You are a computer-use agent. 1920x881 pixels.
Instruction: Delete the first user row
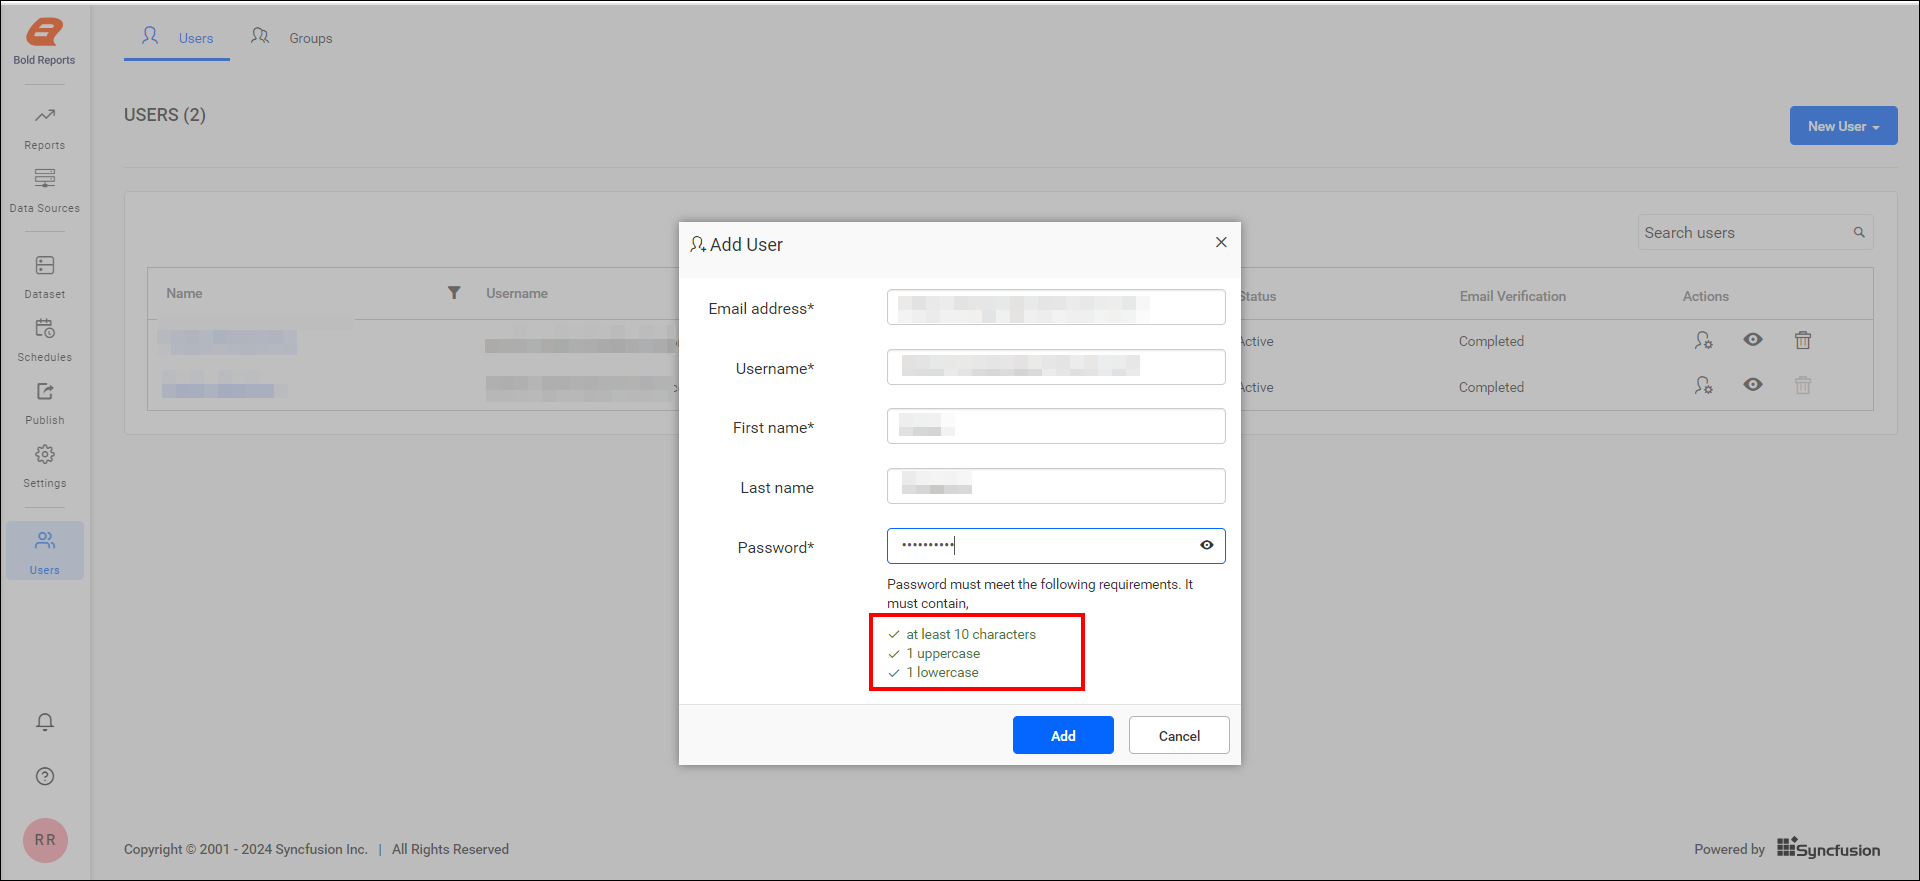point(1803,340)
